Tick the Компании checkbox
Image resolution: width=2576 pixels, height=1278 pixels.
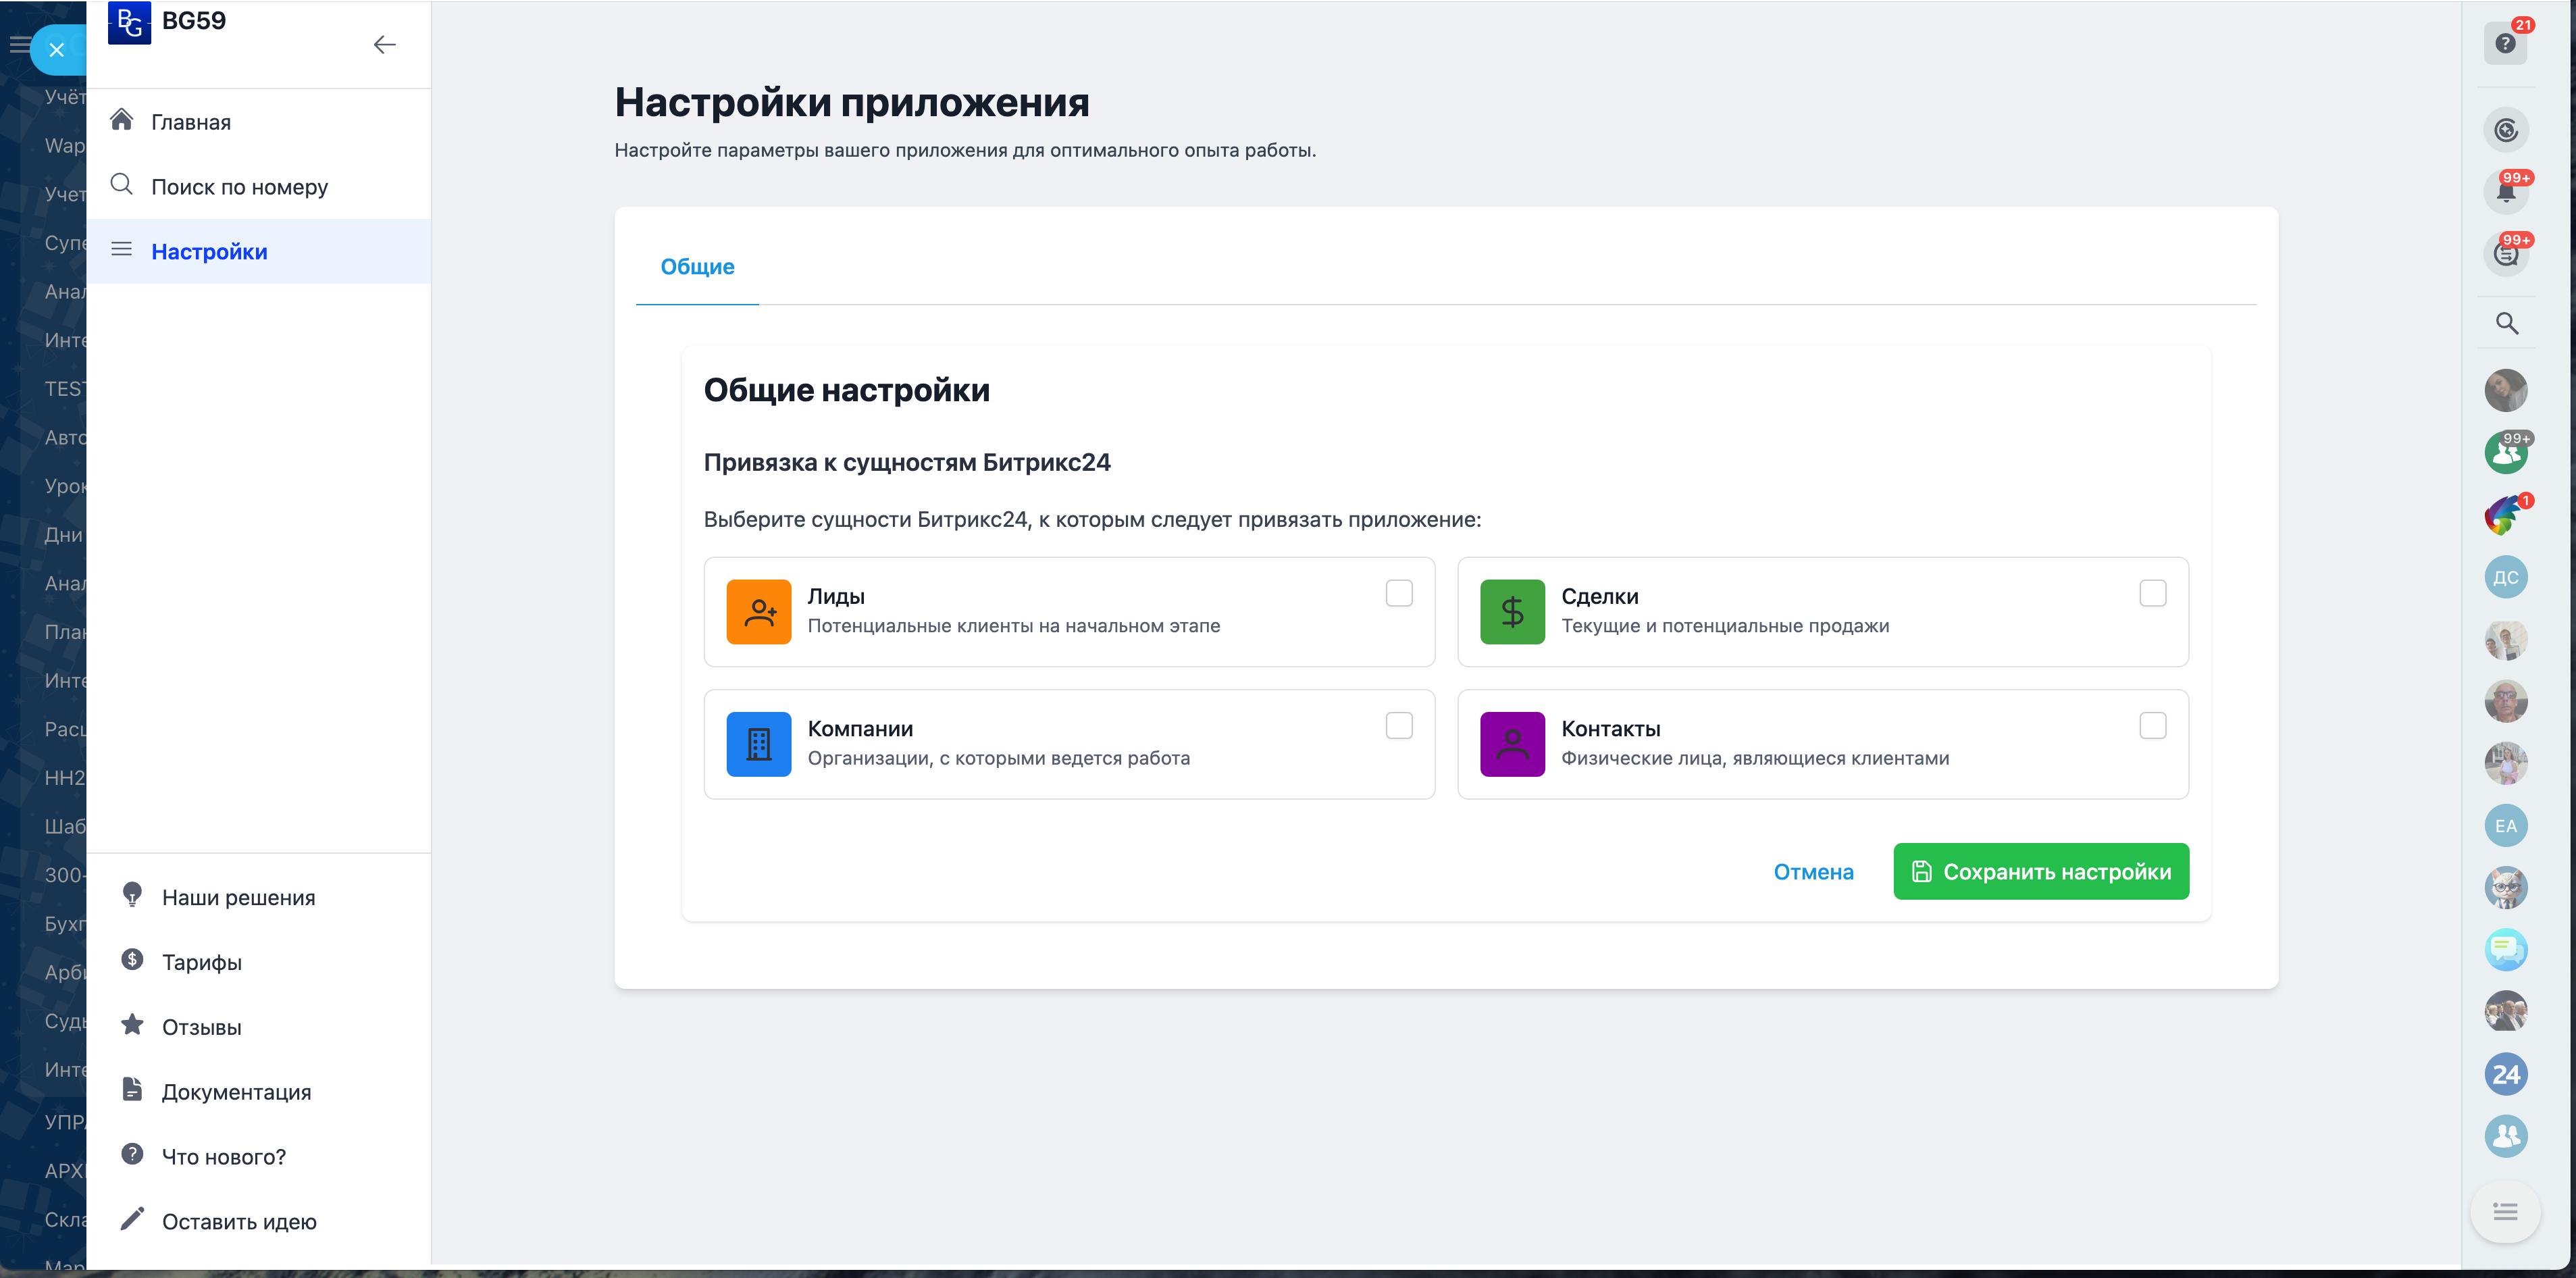tap(1398, 726)
